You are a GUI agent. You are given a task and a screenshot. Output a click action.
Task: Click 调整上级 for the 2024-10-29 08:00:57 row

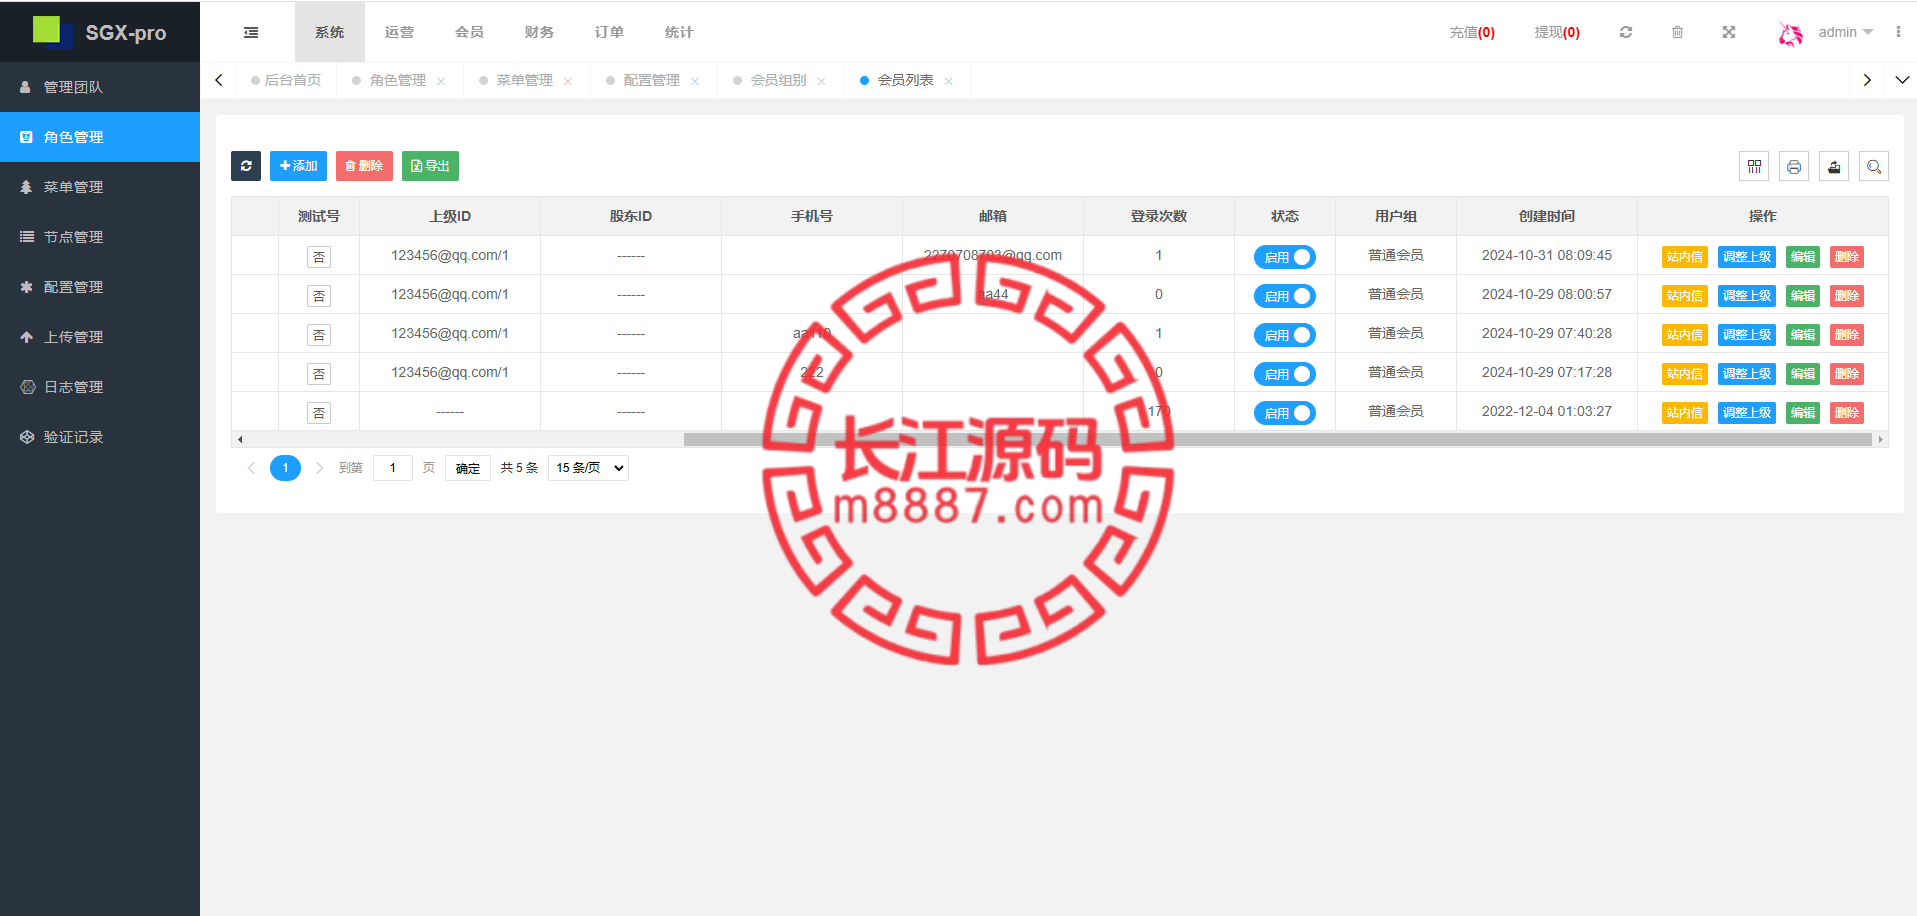(x=1747, y=296)
